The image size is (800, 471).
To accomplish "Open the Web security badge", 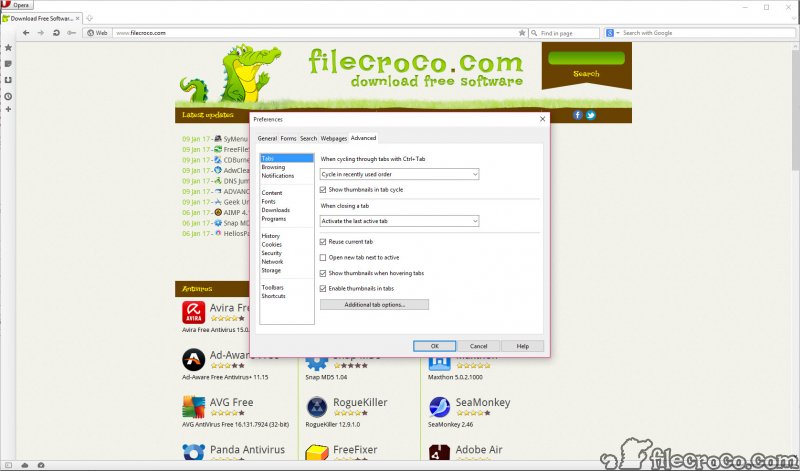I will [x=97, y=33].
